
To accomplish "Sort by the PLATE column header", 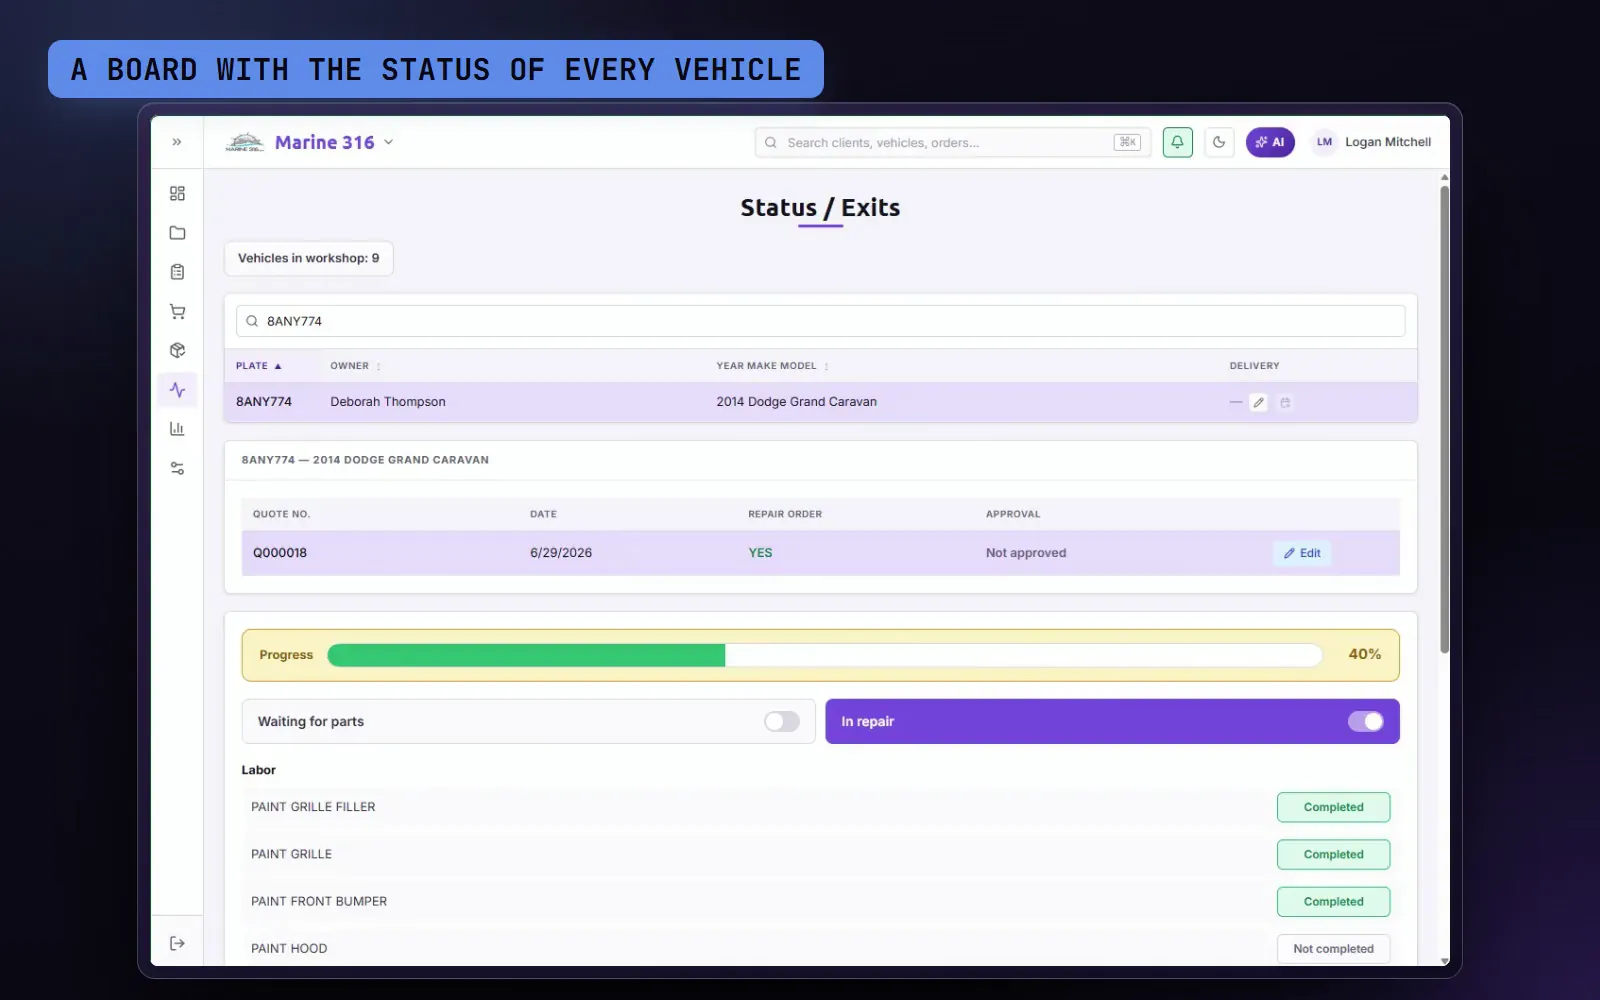I will pos(258,366).
